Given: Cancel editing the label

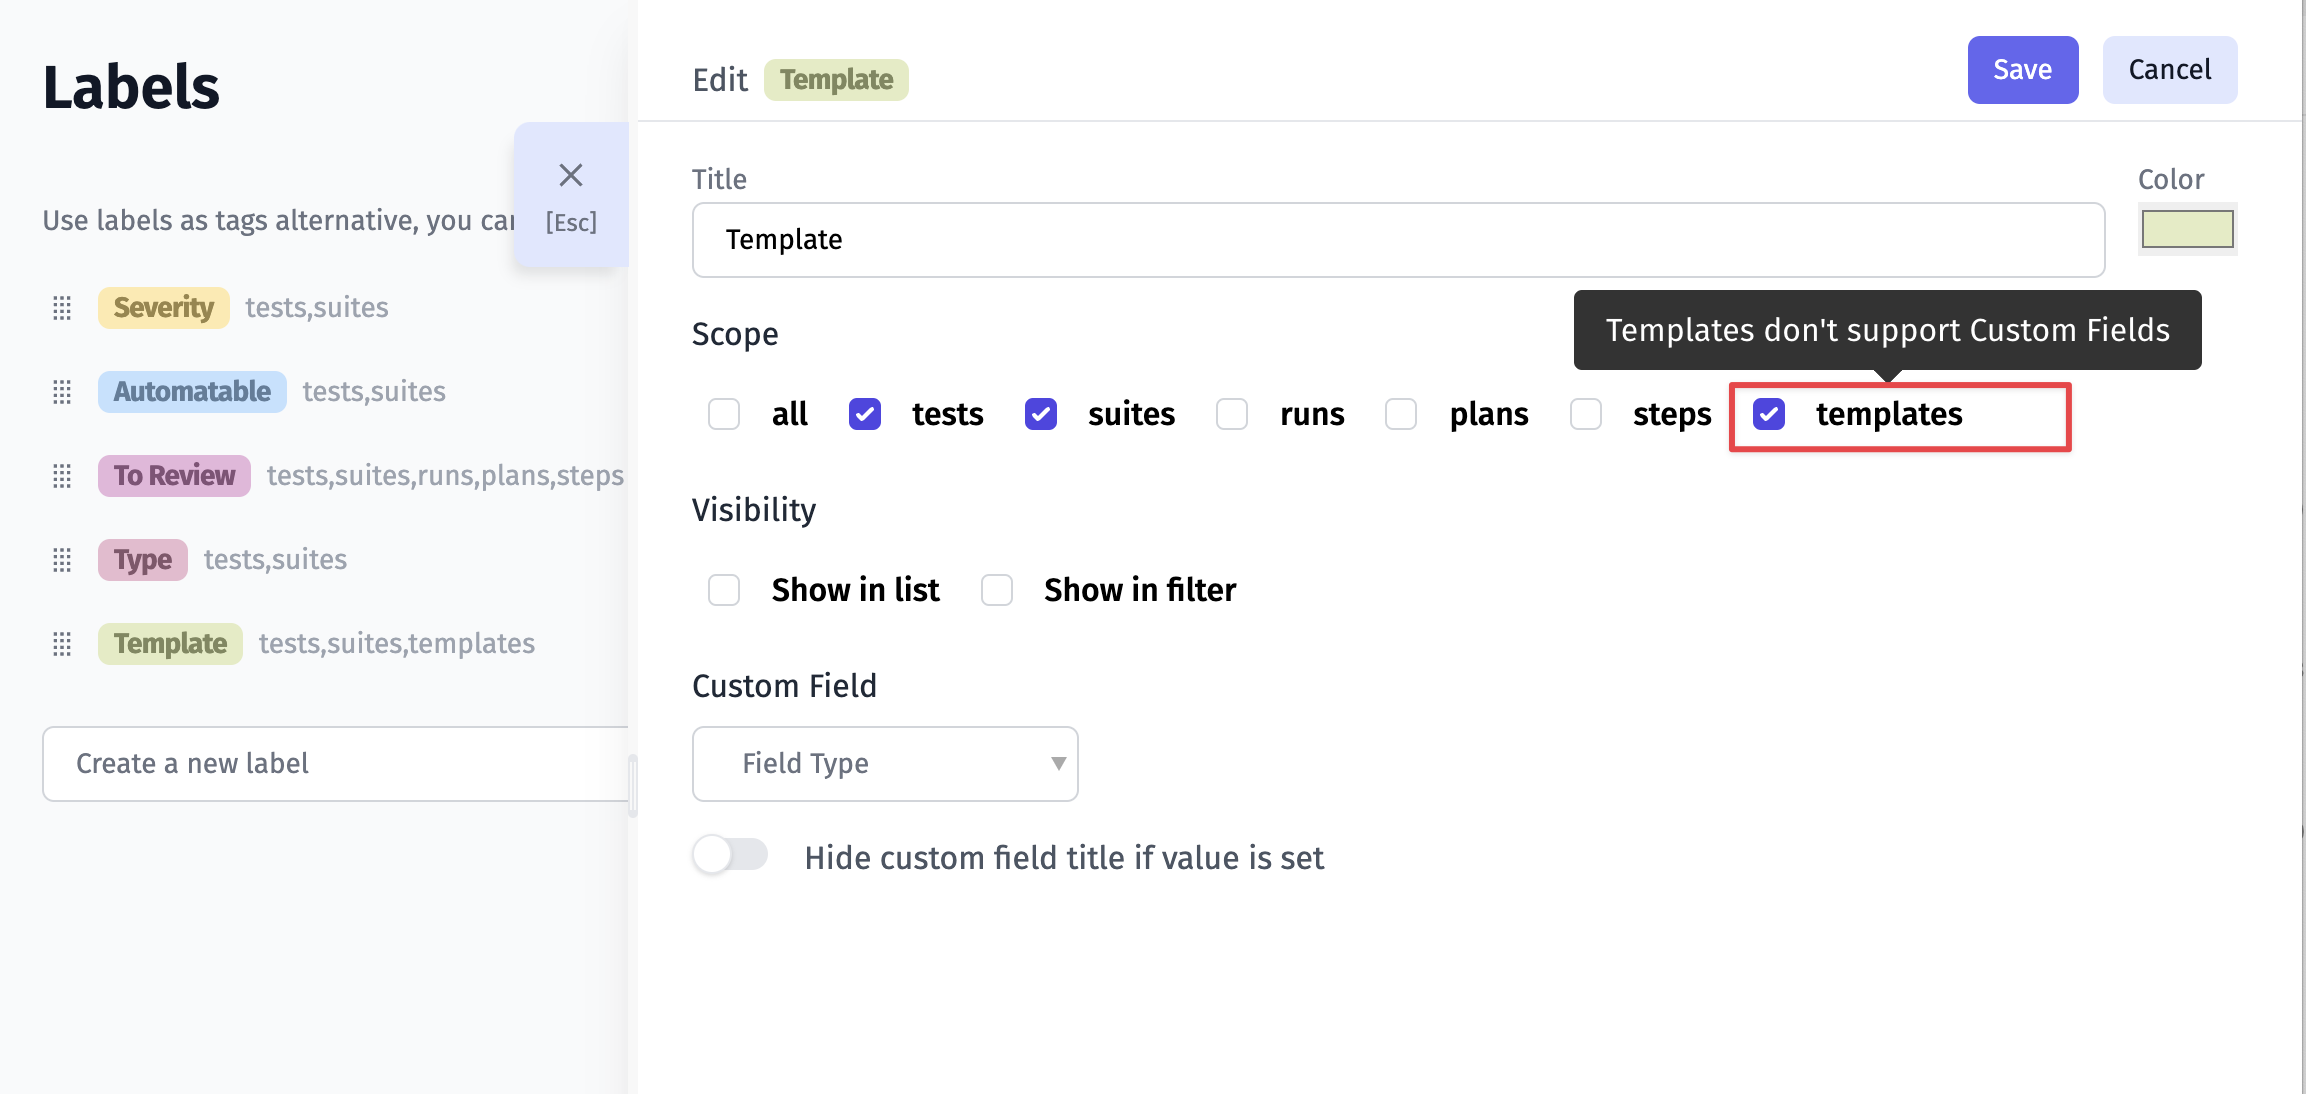Looking at the screenshot, I should click(x=2169, y=70).
